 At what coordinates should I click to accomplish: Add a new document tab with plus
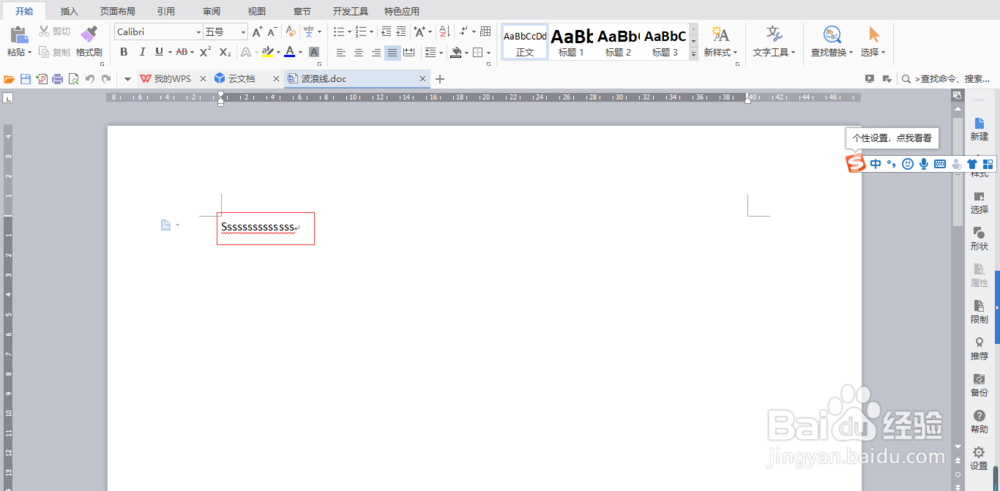point(439,79)
